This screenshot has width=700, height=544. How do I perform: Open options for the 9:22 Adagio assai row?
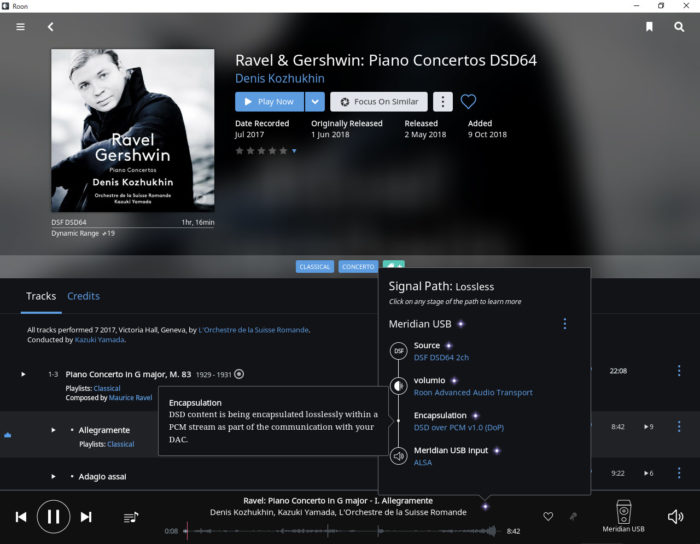[x=679, y=473]
